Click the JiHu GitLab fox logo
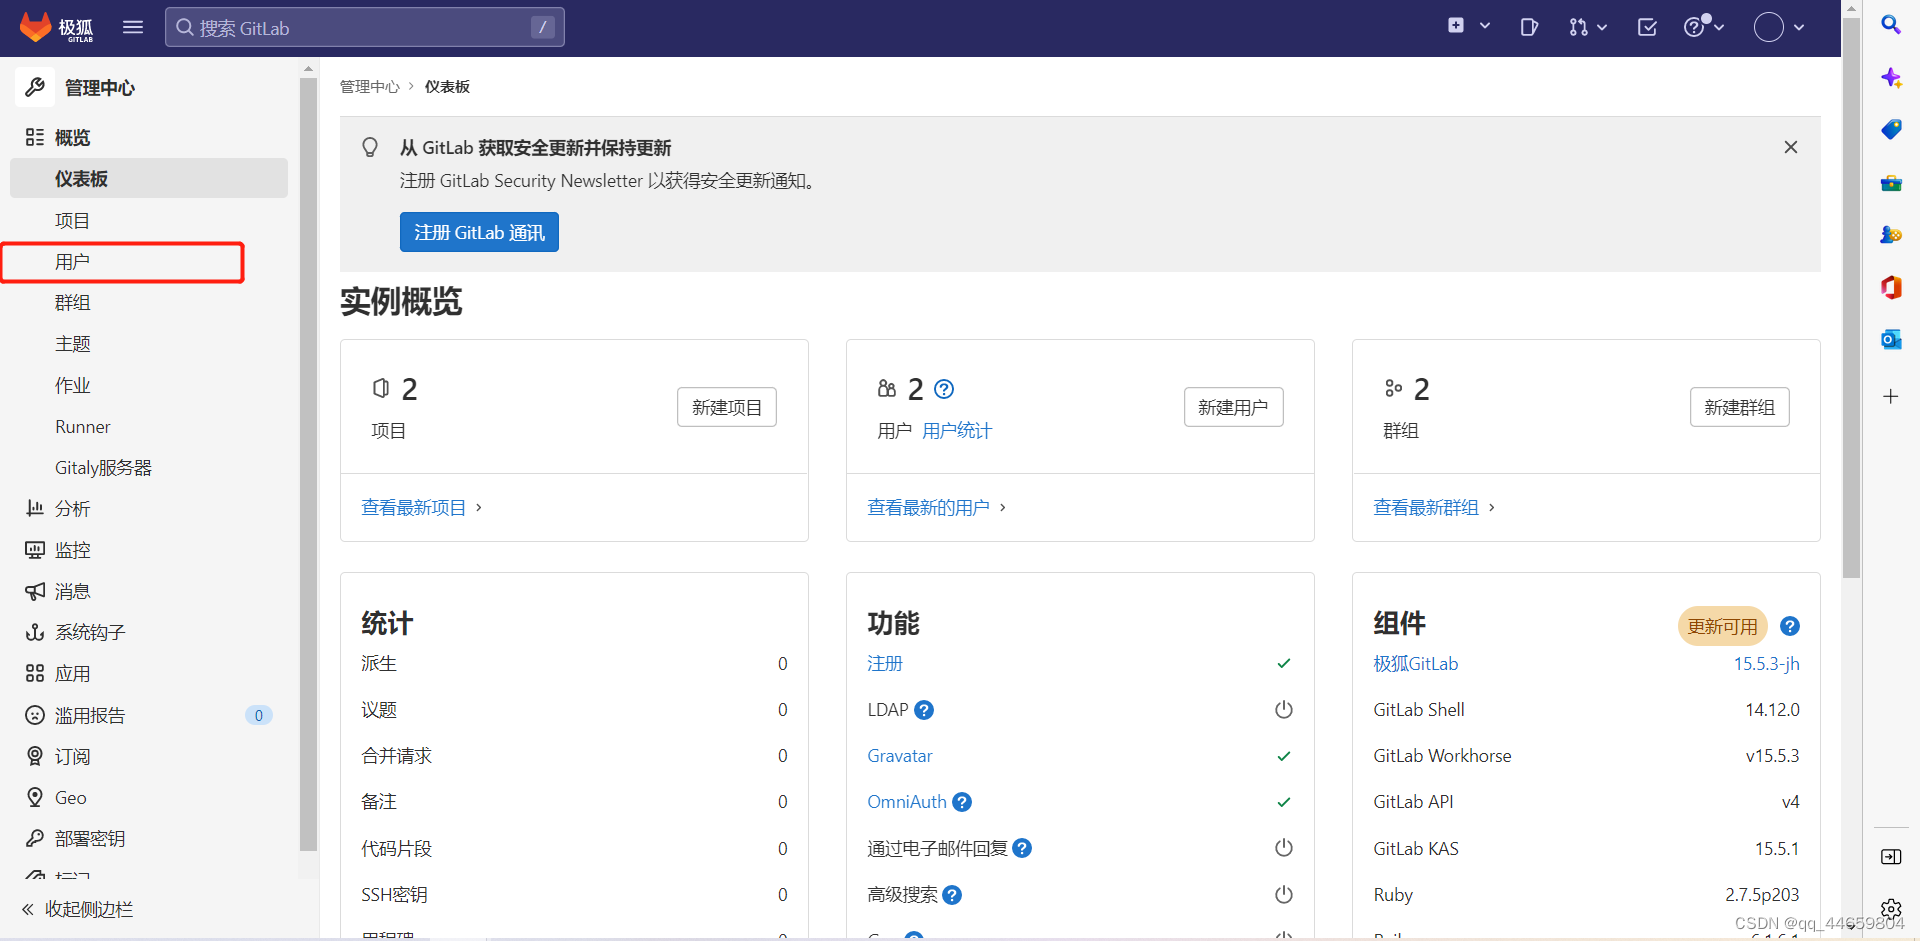Image resolution: width=1920 pixels, height=941 pixels. [x=57, y=27]
